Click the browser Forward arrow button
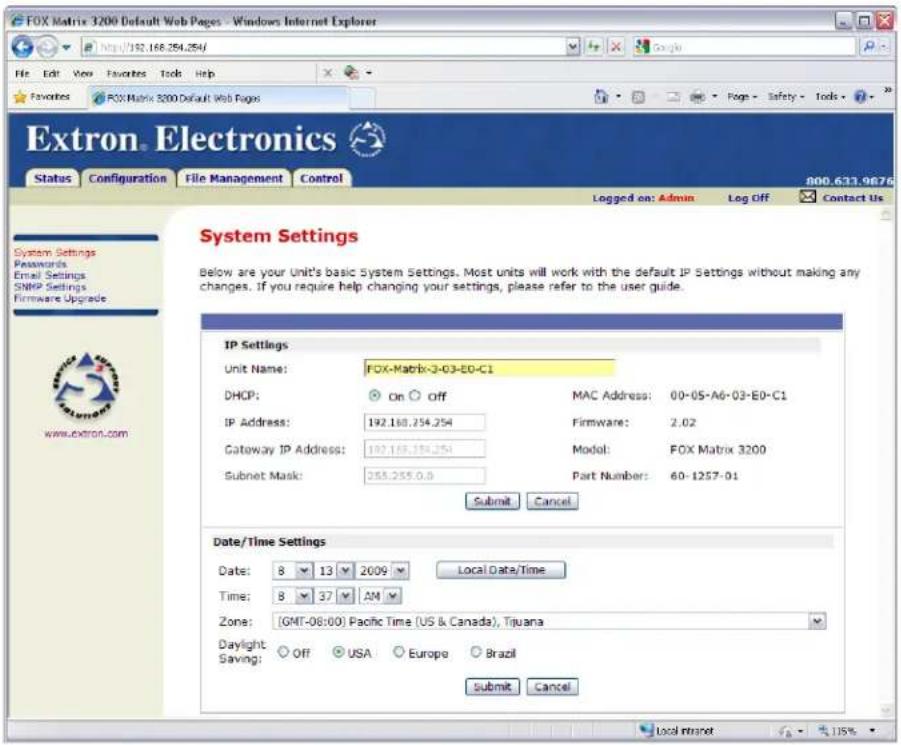The height and width of the screenshot is (745, 901). pyautogui.click(x=47, y=47)
